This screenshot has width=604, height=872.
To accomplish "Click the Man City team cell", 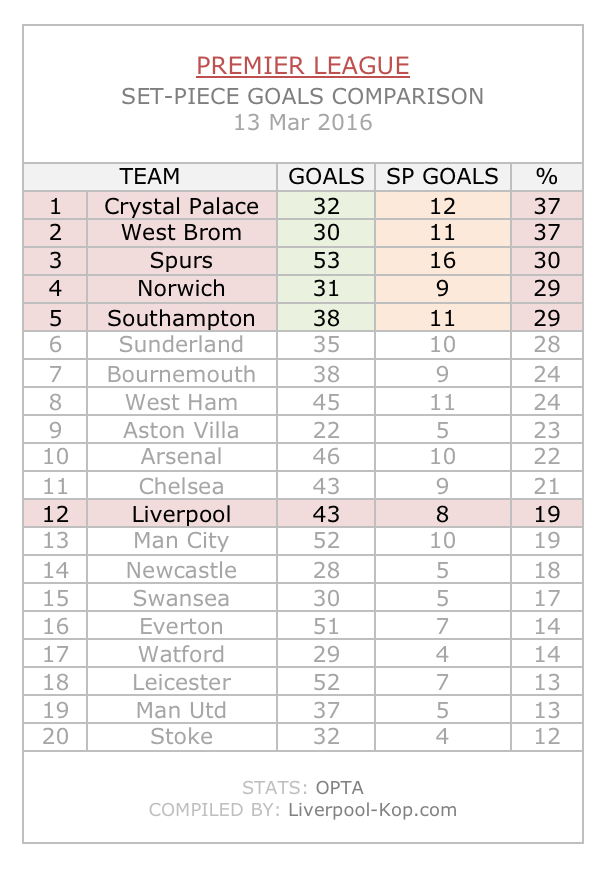I will tap(182, 540).
